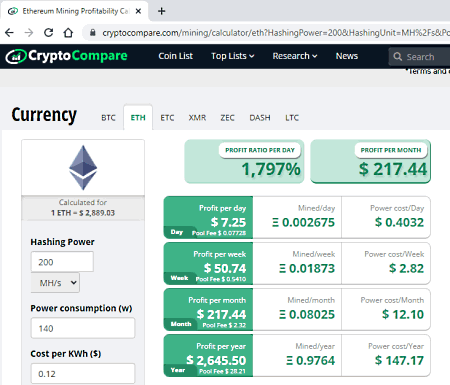Click the Profit Per Month card

(x=371, y=162)
